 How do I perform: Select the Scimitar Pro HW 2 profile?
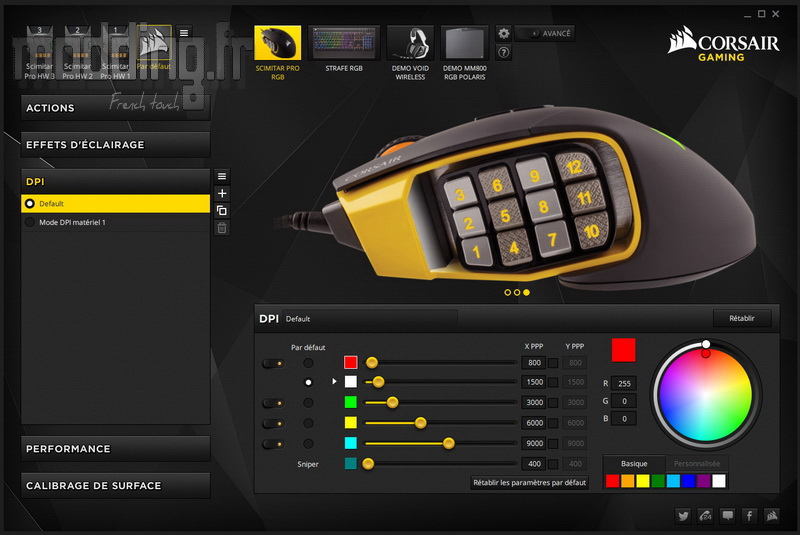point(77,53)
